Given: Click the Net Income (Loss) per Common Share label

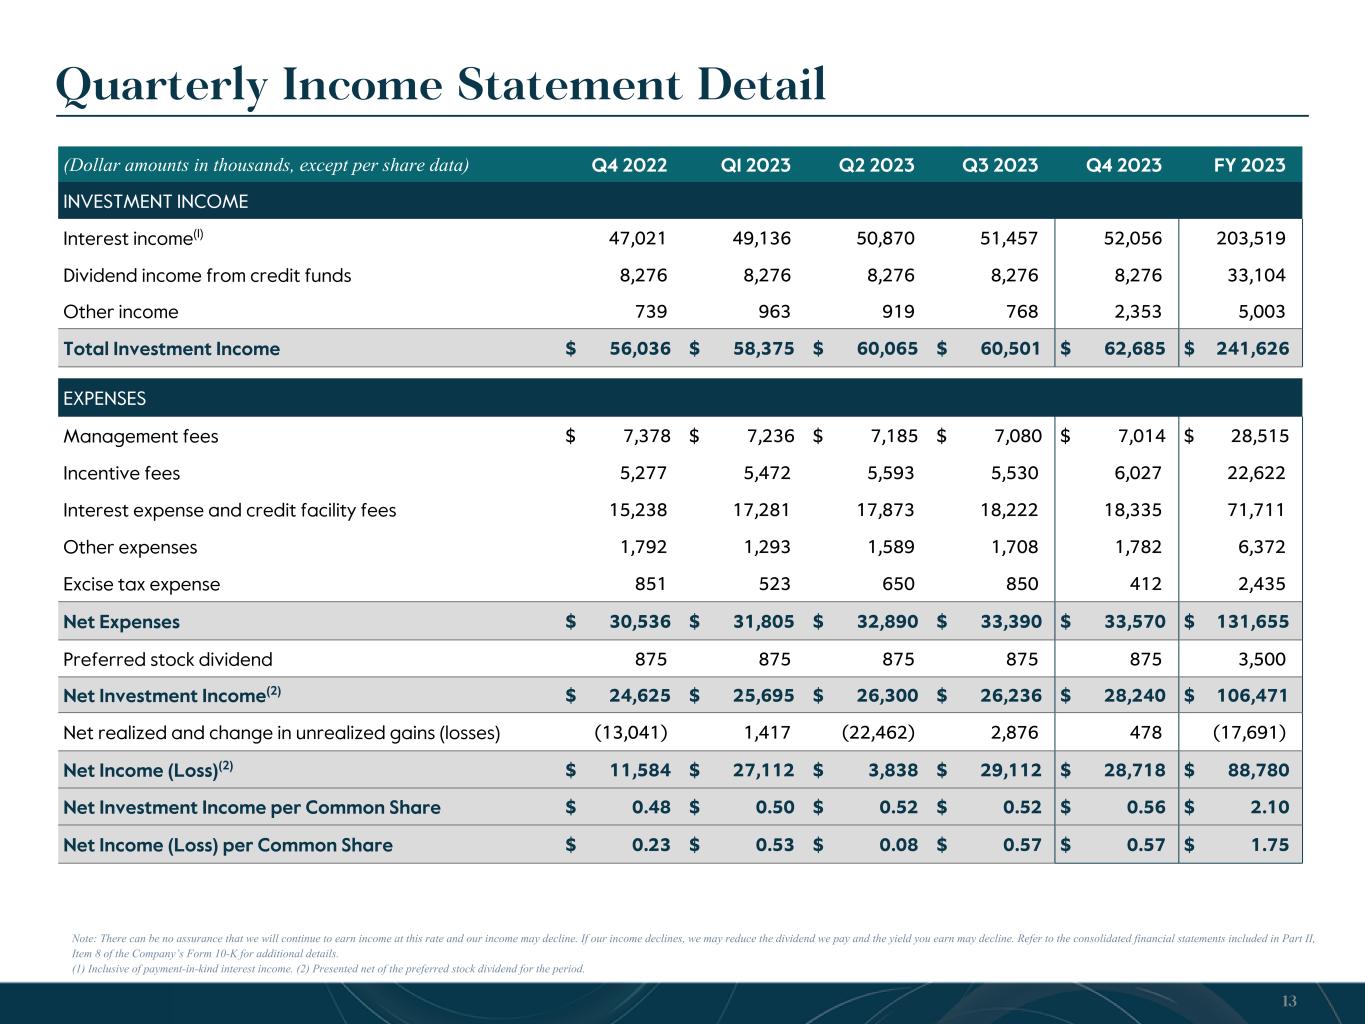Looking at the screenshot, I should click(x=227, y=845).
